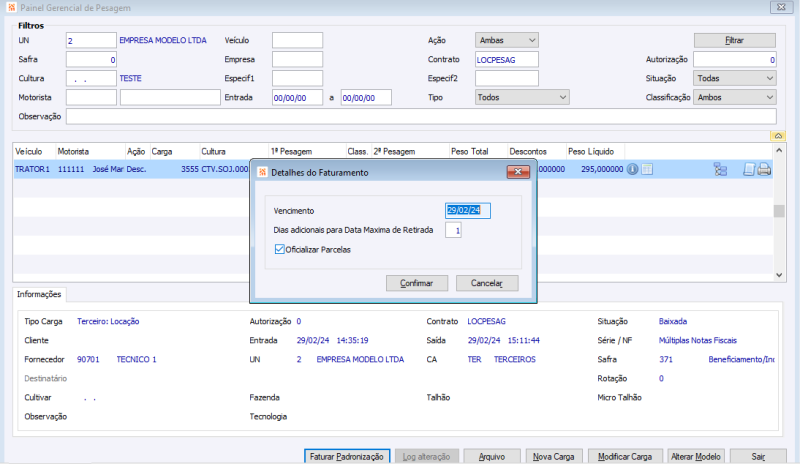This screenshot has height=464, width=800.
Task: Click Faturar Padronização button
Action: point(347,456)
